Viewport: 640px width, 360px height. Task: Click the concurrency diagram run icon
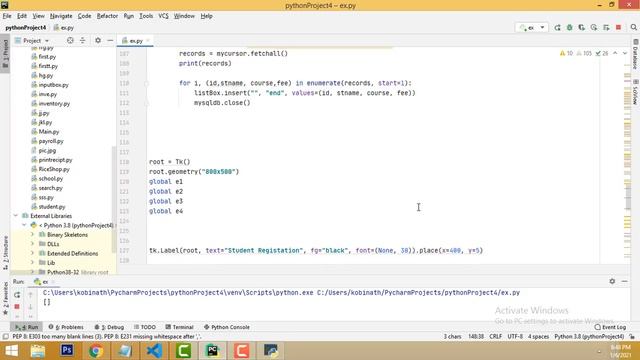(606, 27)
